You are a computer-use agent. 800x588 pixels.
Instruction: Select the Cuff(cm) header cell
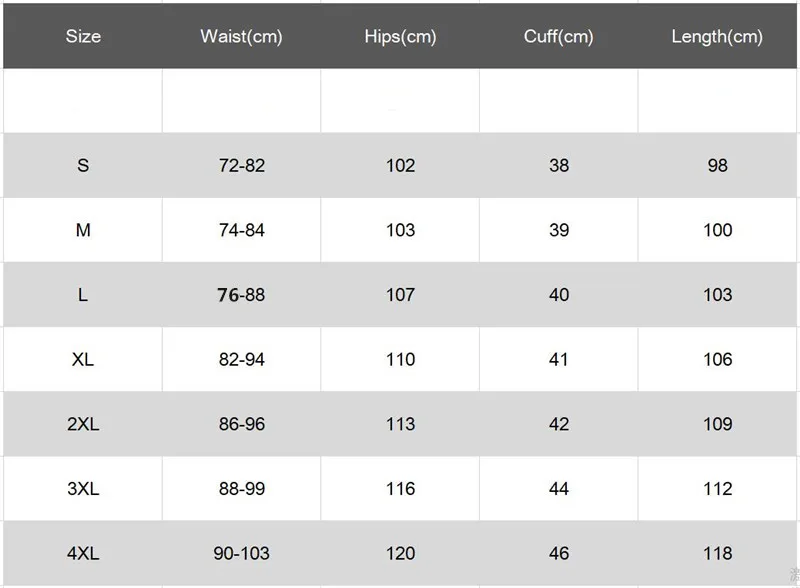(x=559, y=36)
